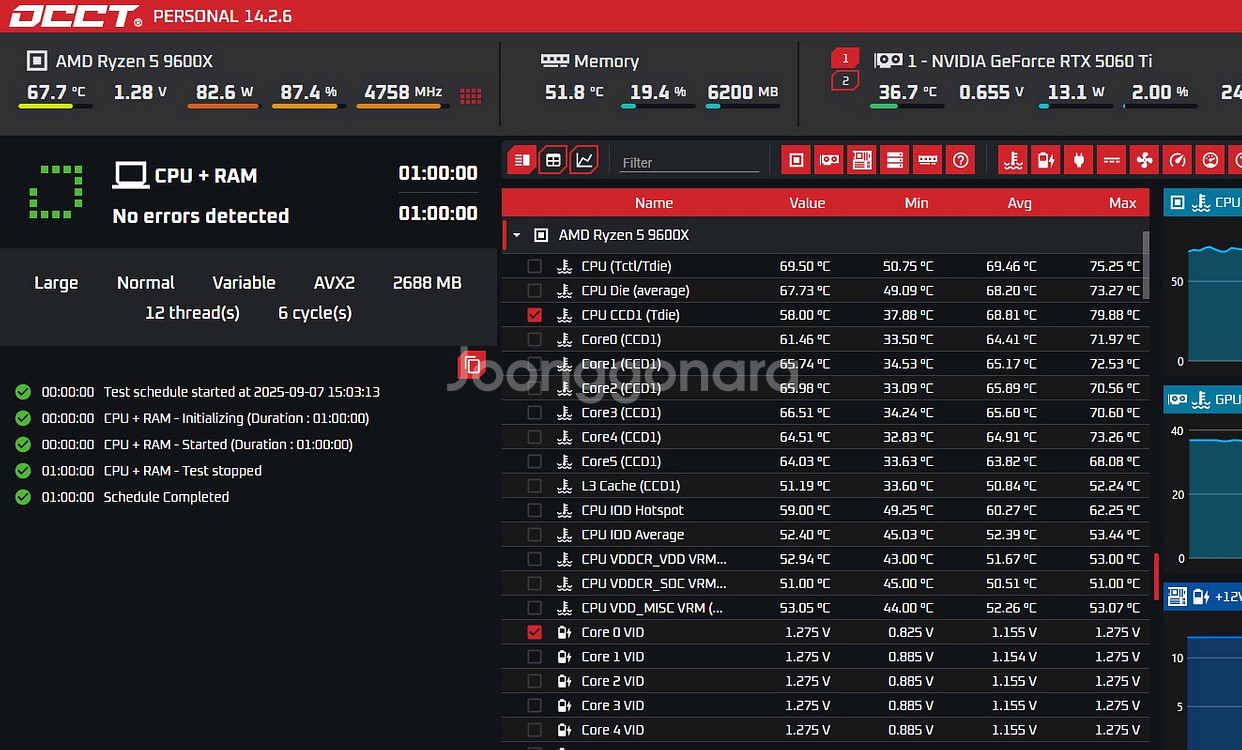Click the '12 thread(s)' setting

[192, 313]
